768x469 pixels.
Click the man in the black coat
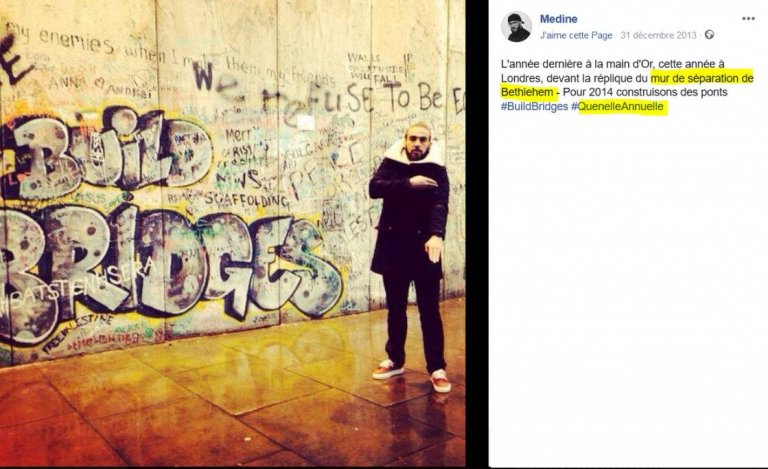point(412,255)
